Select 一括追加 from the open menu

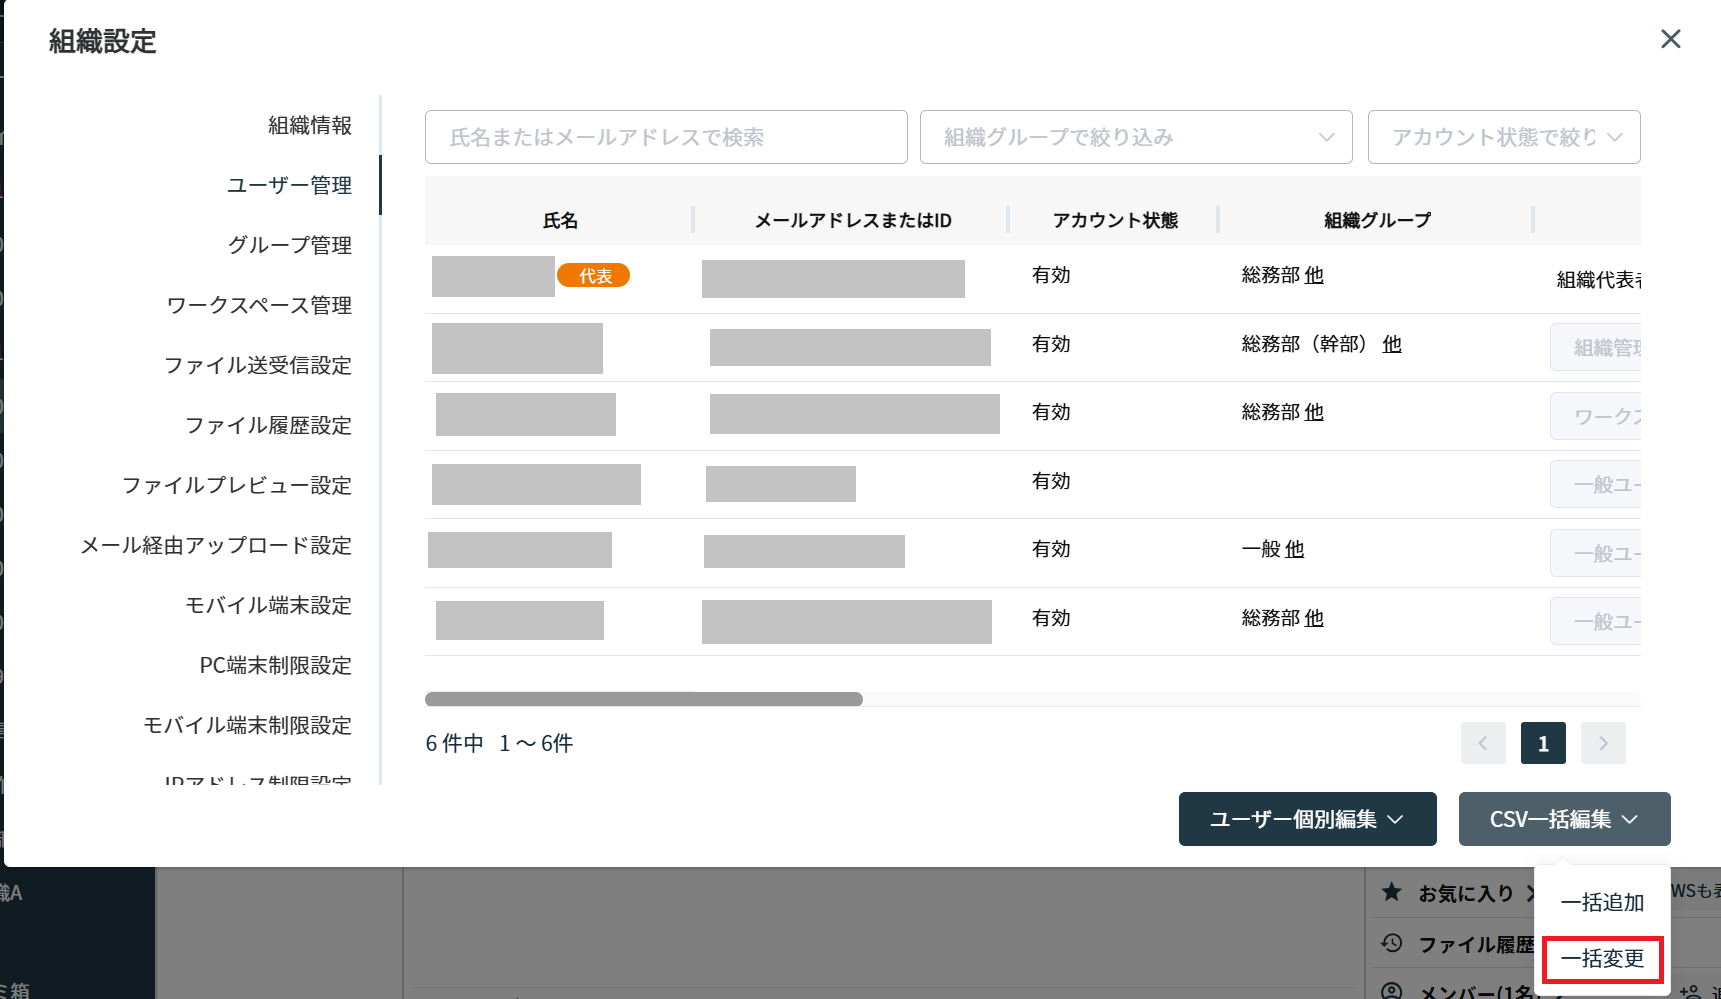[1602, 902]
